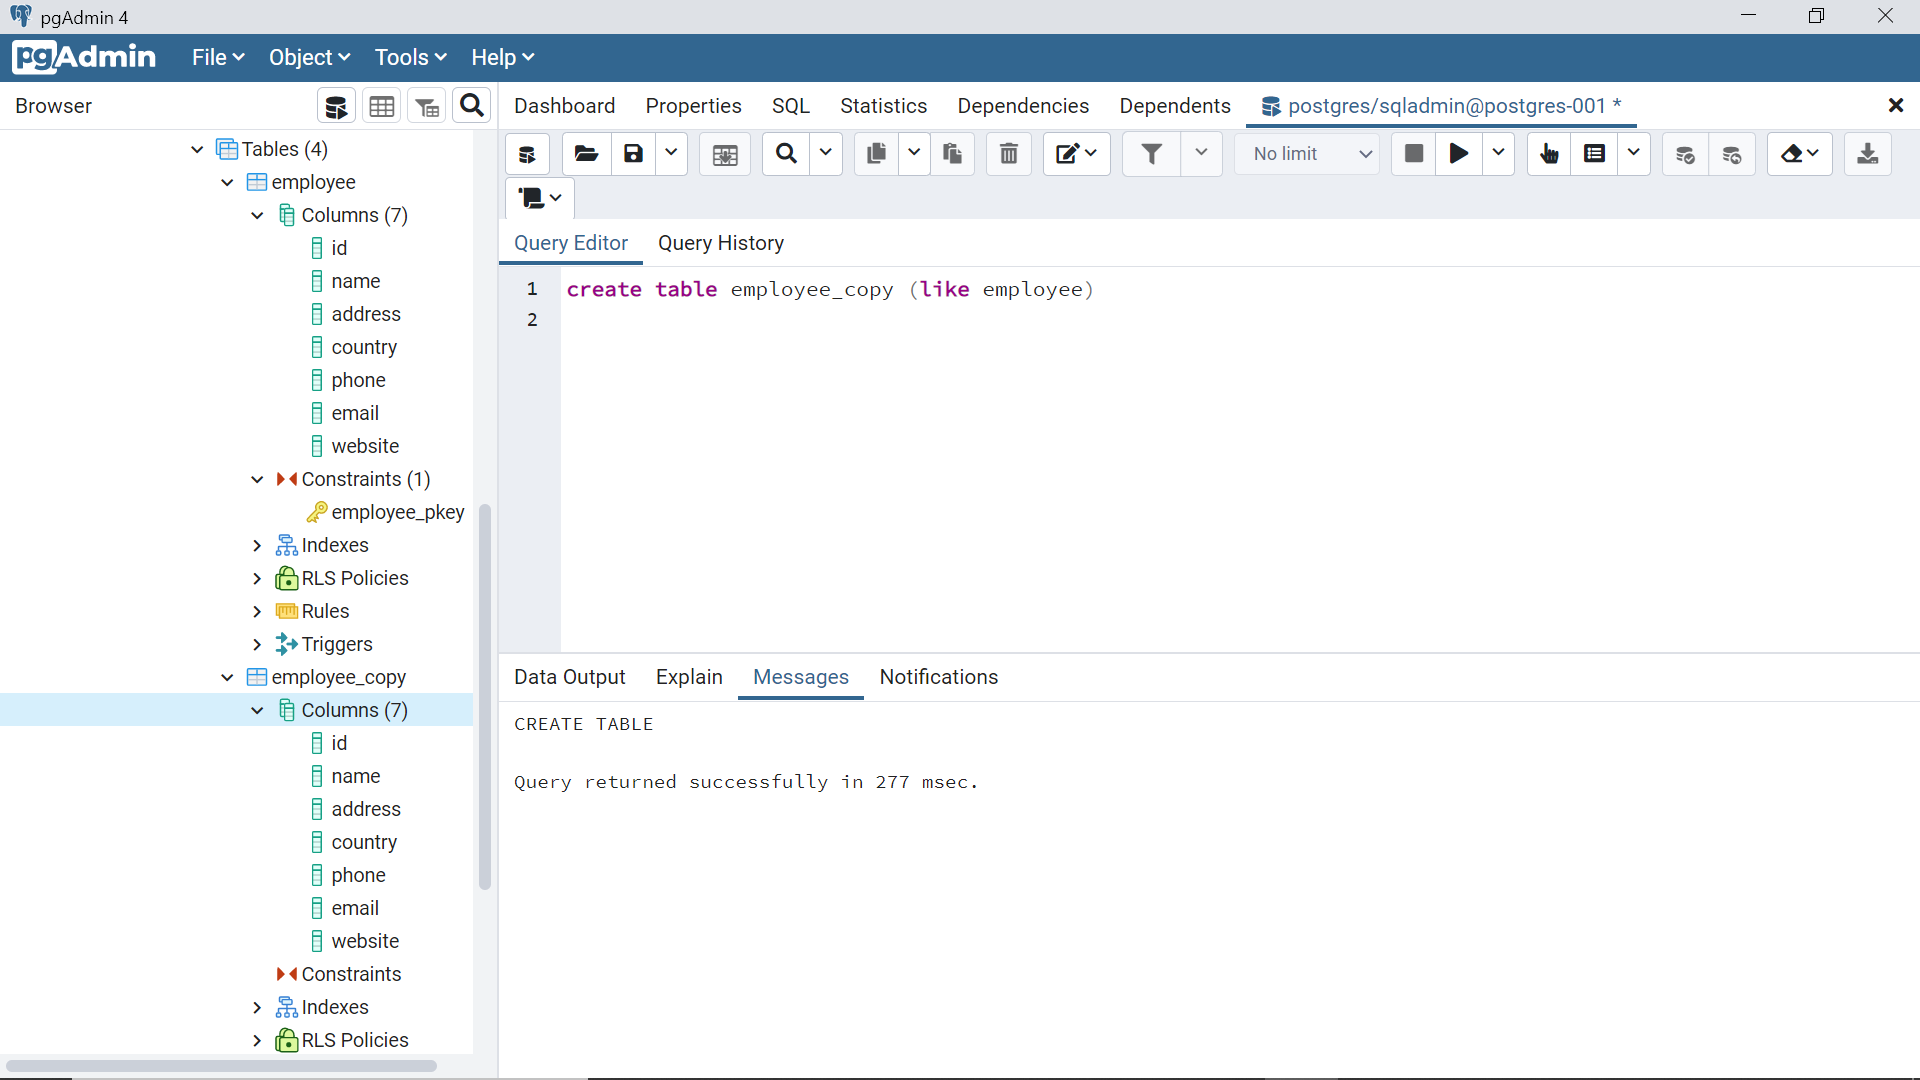Screen dimensions: 1920x1080
Task: Open the View Data grid icon
Action: 381,105
